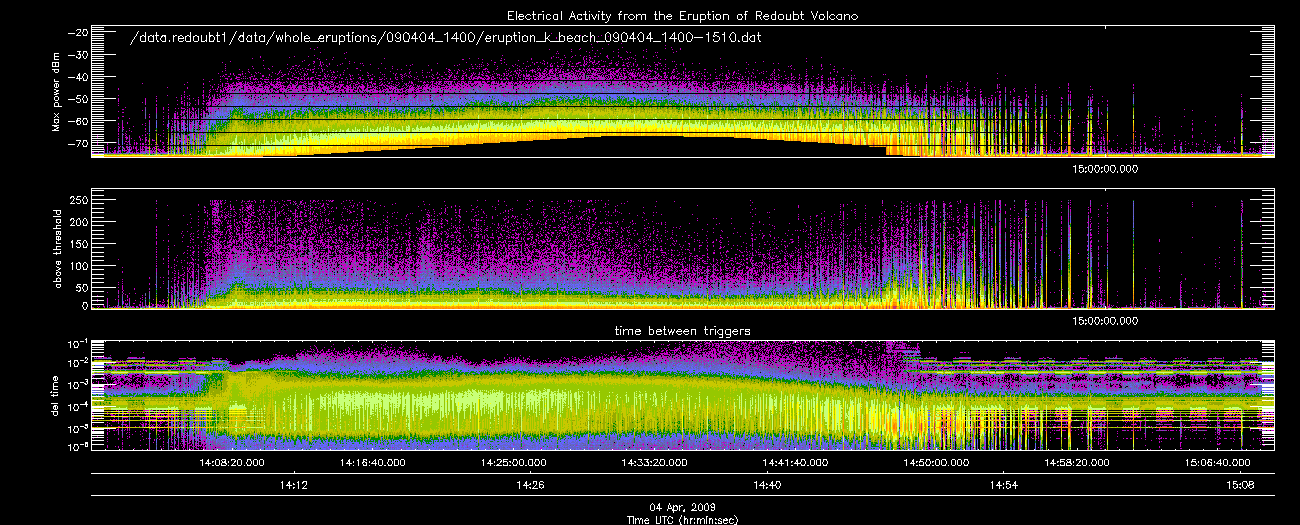The height and width of the screenshot is (525, 1300).
Task: Click the 14:12 label on lower time axis
Action: (x=292, y=484)
